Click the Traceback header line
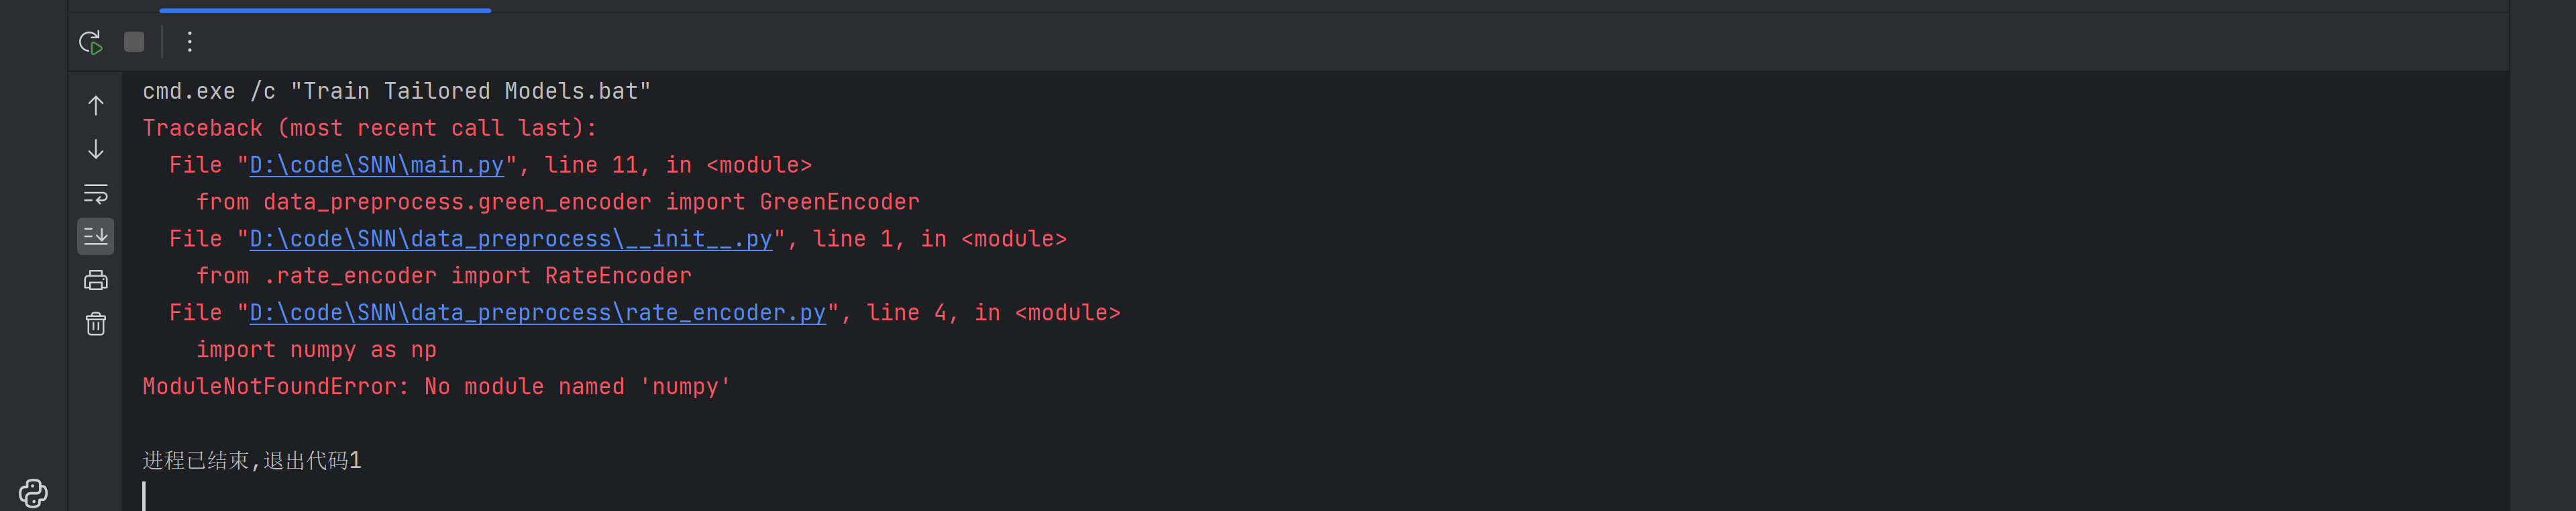The image size is (2576, 511). coord(369,128)
